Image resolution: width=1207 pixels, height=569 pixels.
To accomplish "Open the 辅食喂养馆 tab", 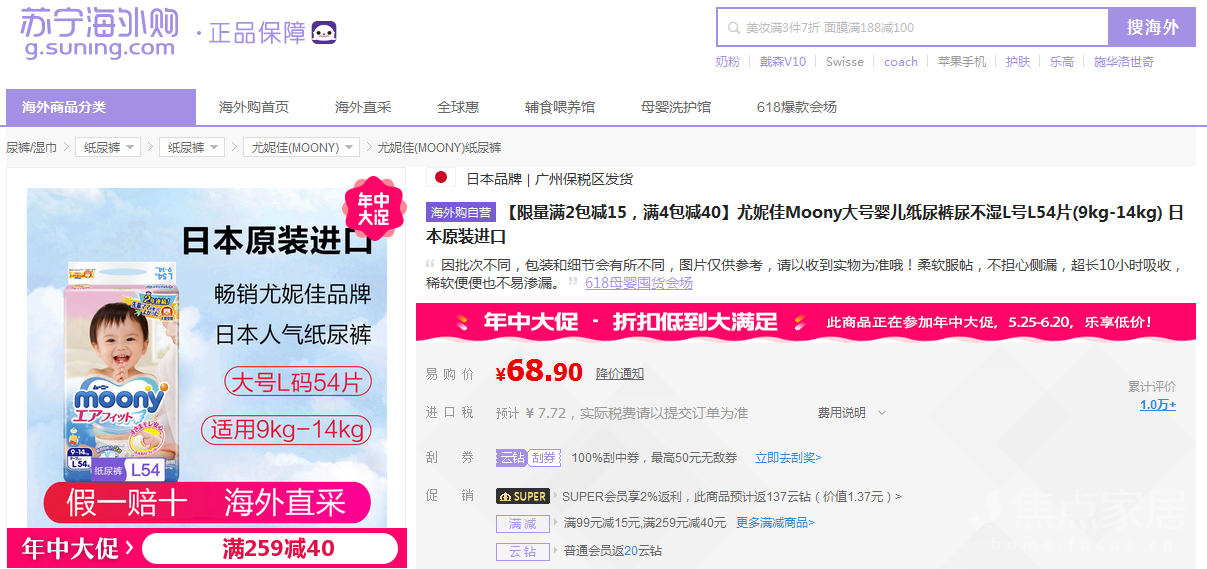I will point(560,107).
